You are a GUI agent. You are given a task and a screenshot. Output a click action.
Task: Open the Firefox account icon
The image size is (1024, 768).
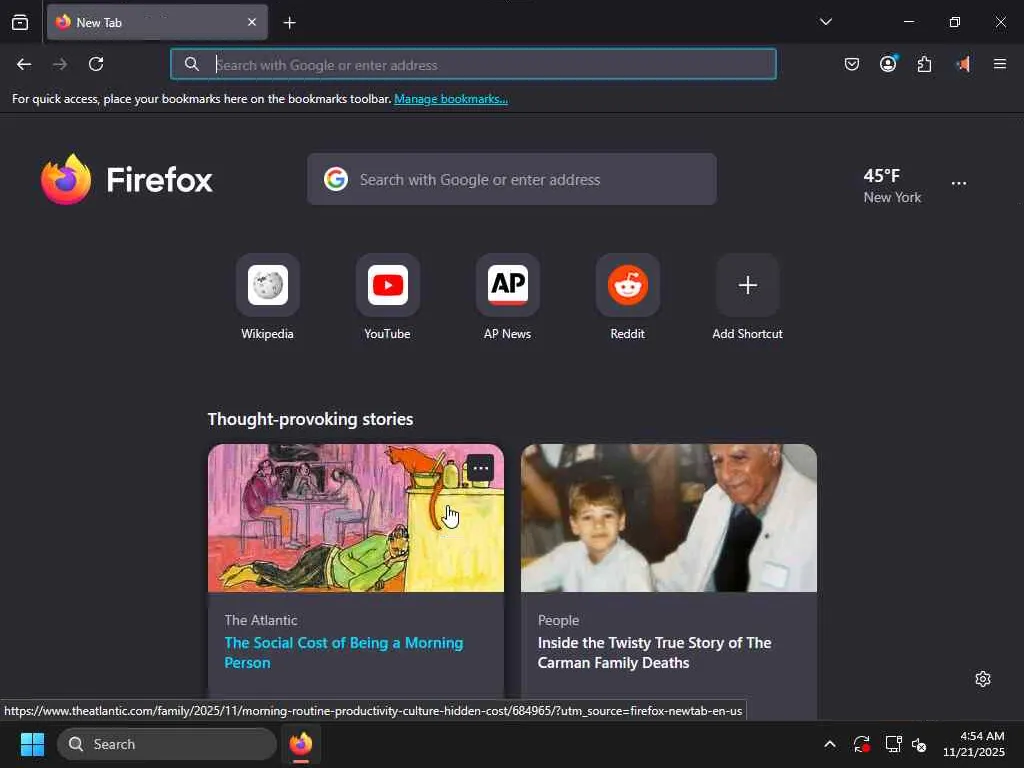coord(888,64)
